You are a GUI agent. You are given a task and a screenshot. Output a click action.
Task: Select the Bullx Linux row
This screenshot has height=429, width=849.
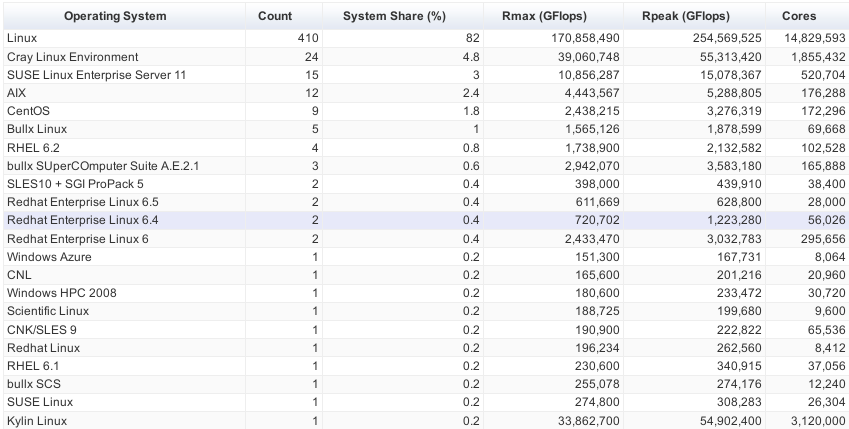[426, 129]
